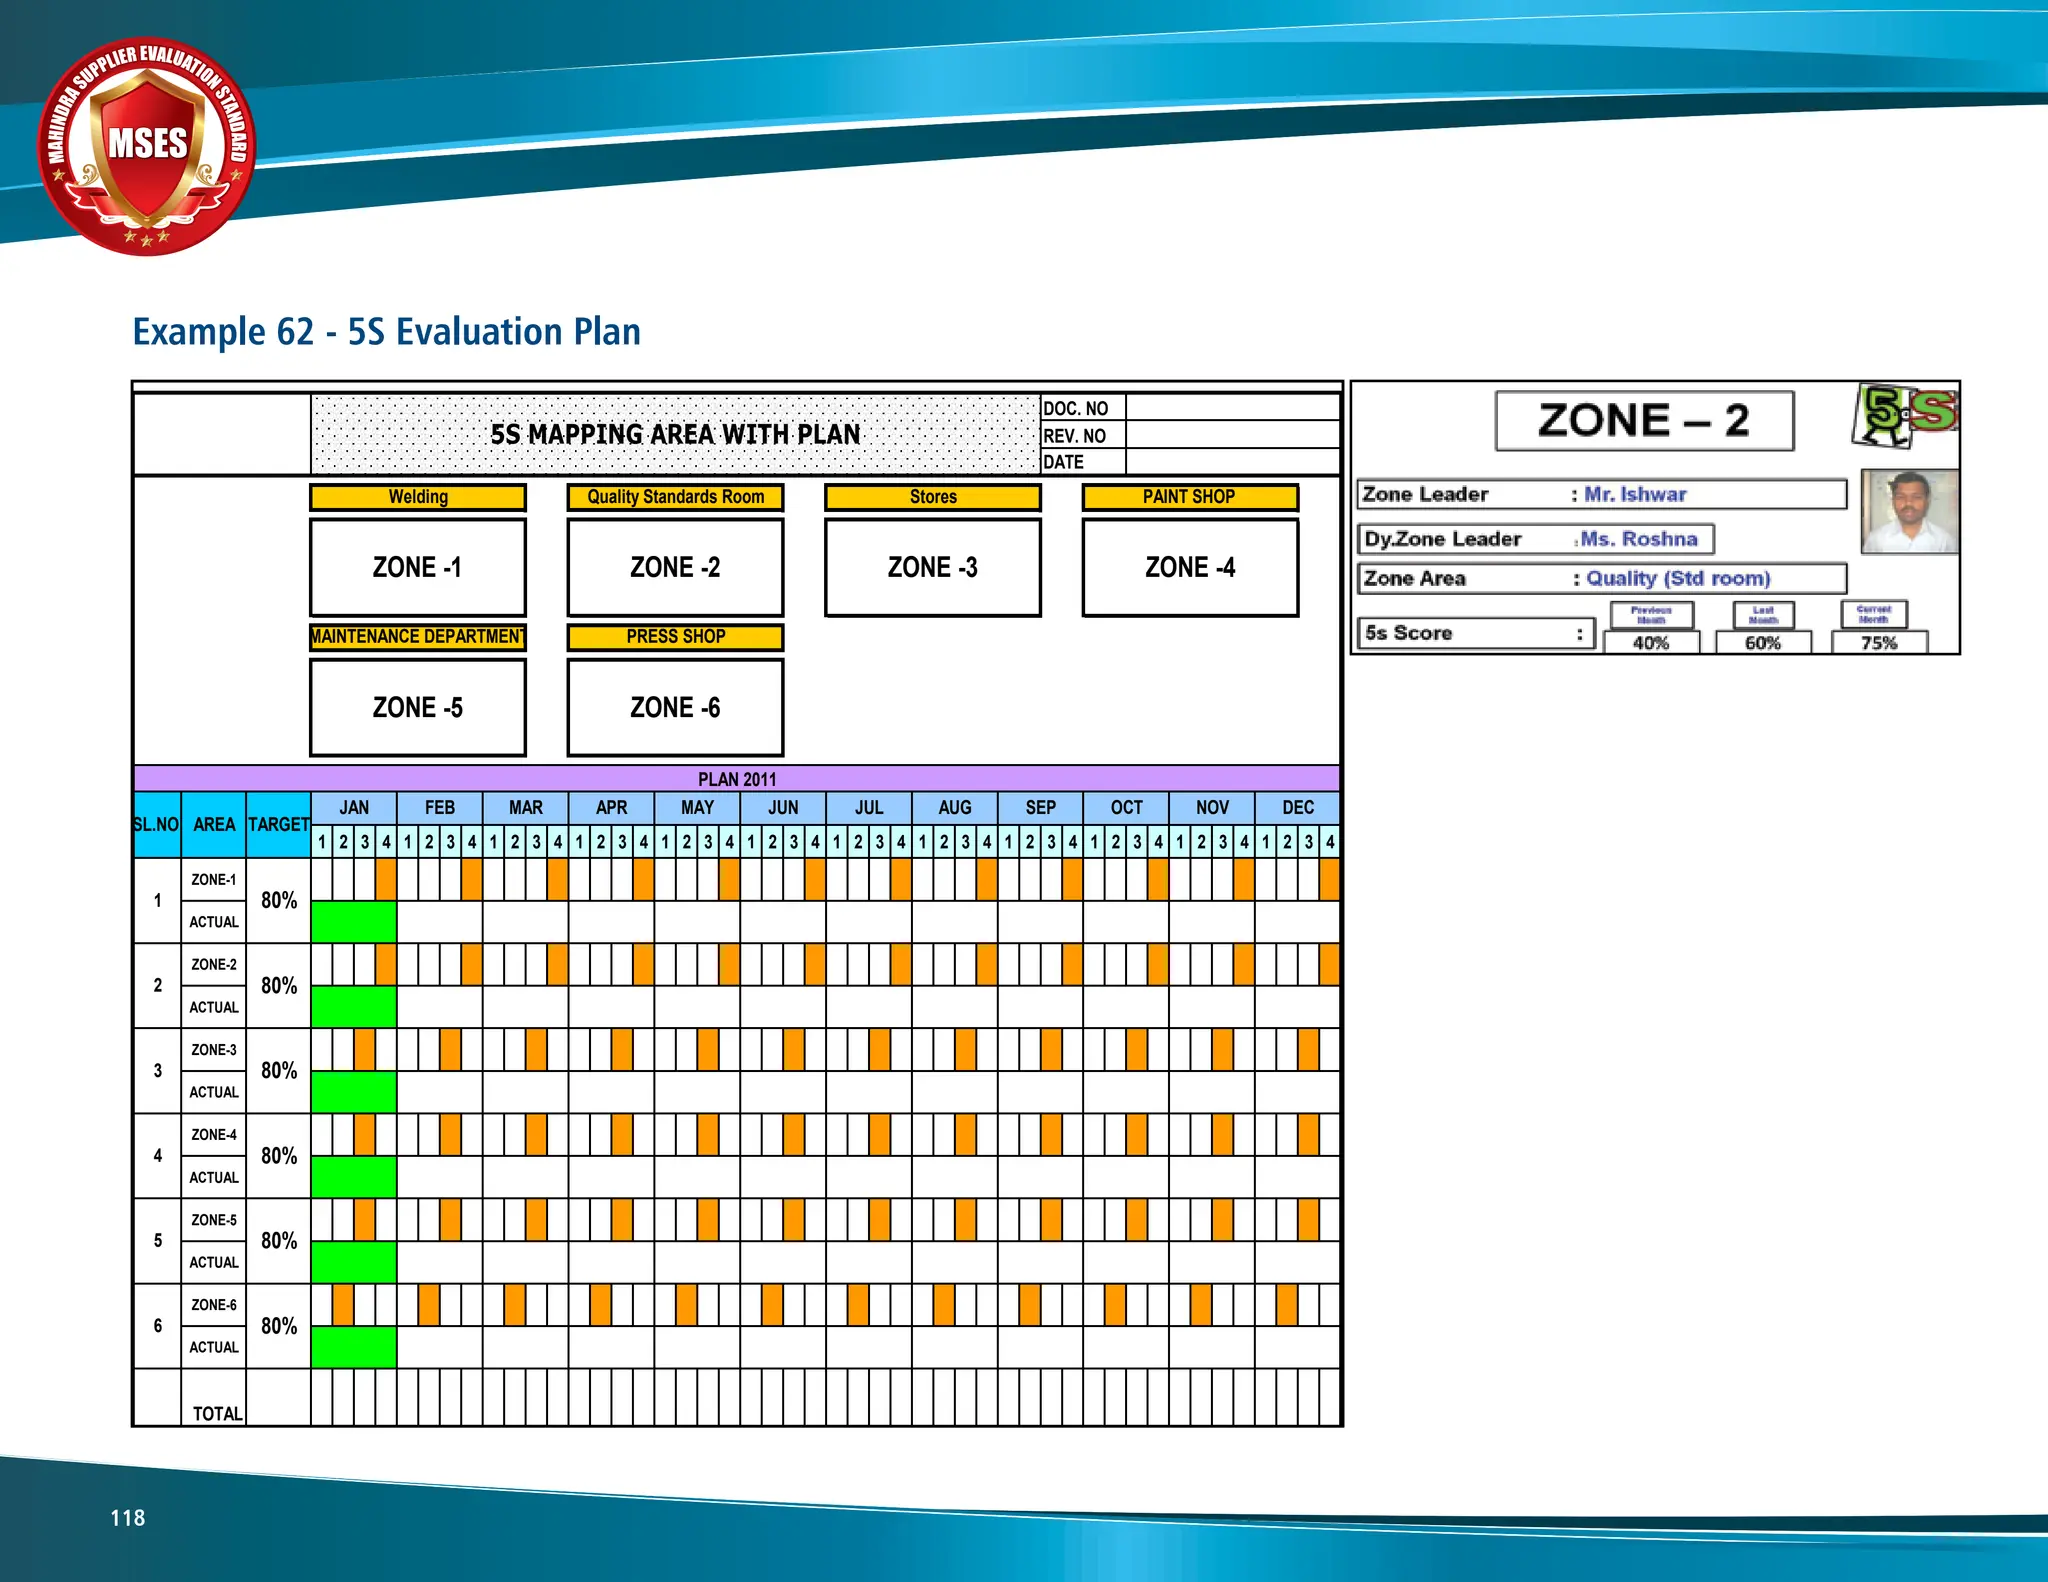Click the Stores label

(933, 497)
